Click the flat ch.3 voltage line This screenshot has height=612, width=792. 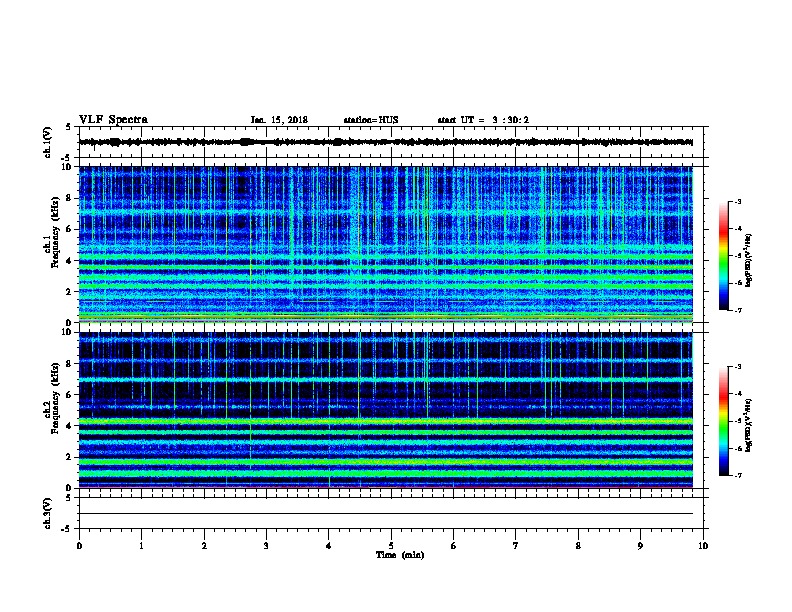pyautogui.click(x=386, y=514)
